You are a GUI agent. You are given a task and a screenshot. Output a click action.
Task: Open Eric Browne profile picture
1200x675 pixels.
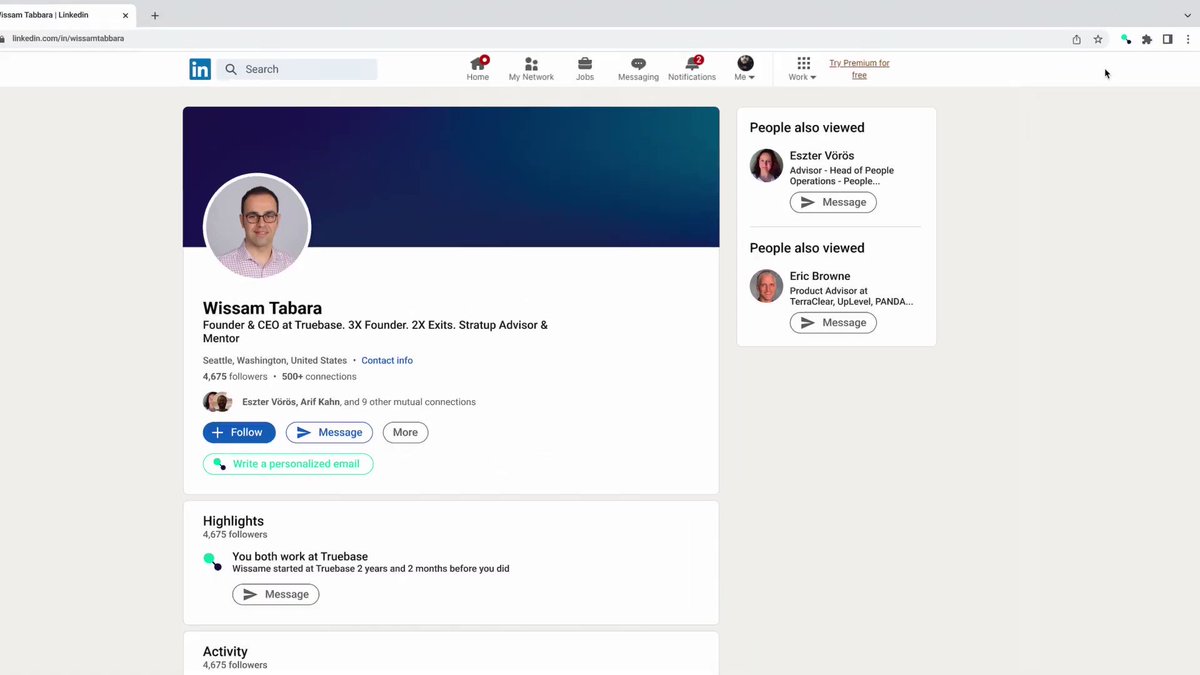767,286
